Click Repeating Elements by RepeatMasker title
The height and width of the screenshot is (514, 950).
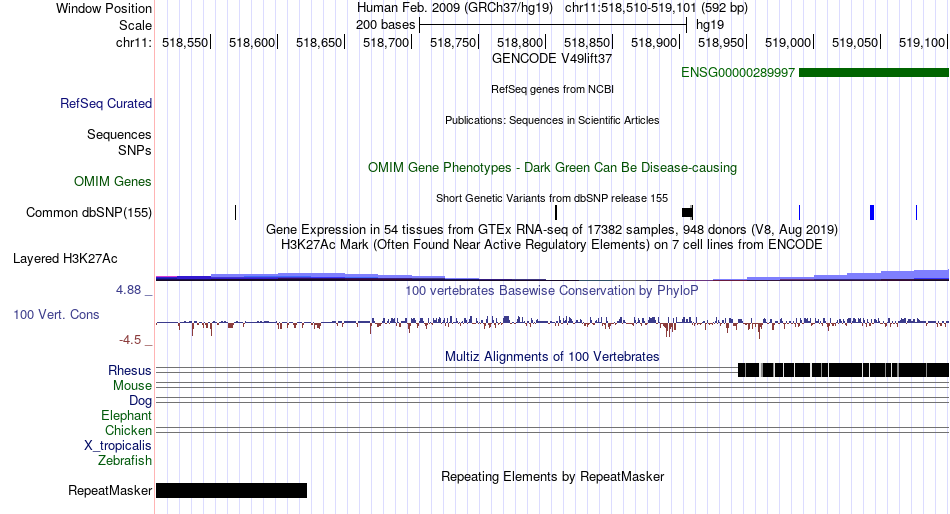point(552,476)
